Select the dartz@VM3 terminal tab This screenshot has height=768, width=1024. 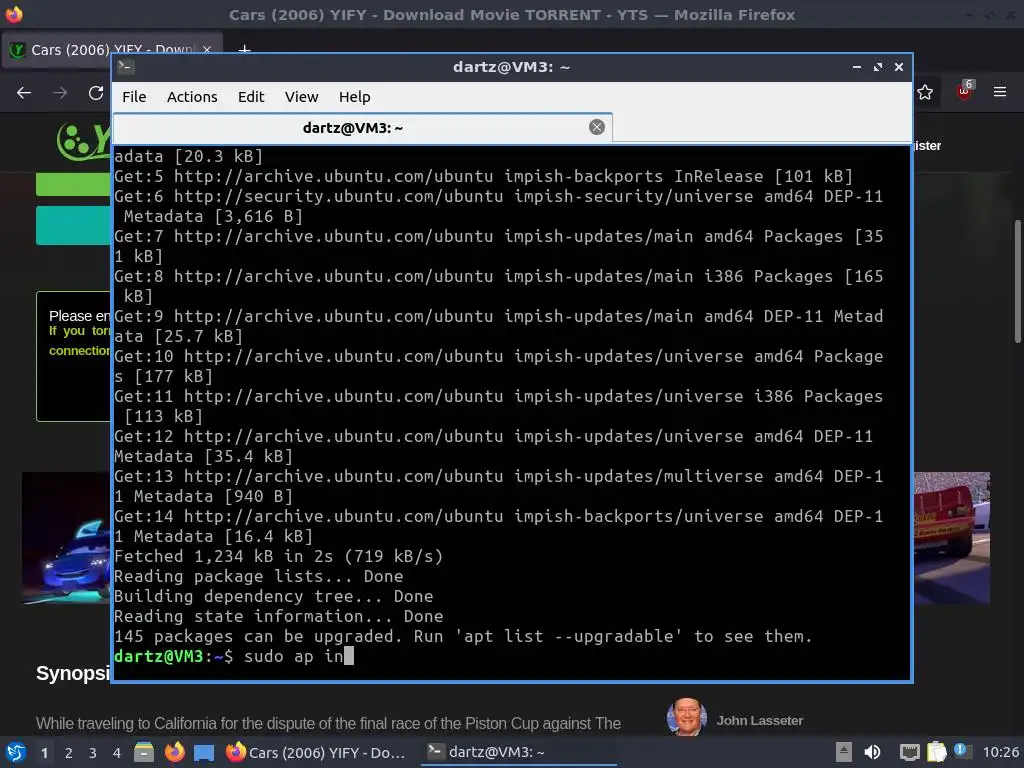[362, 128]
